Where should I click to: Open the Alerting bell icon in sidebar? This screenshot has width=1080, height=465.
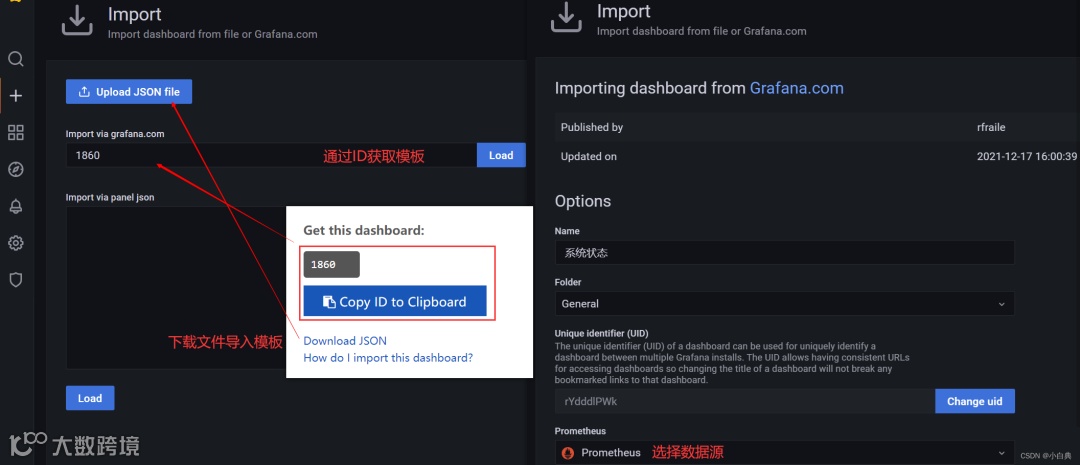coord(16,206)
